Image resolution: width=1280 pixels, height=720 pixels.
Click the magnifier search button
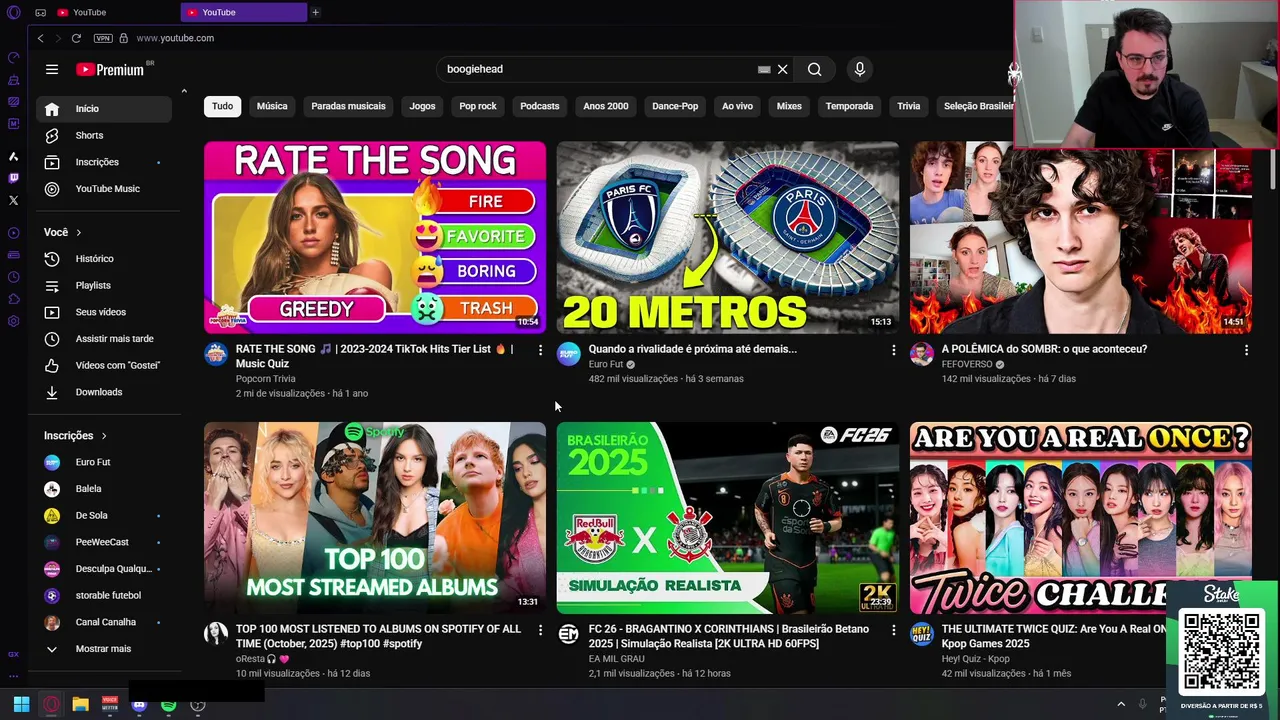[x=815, y=69]
